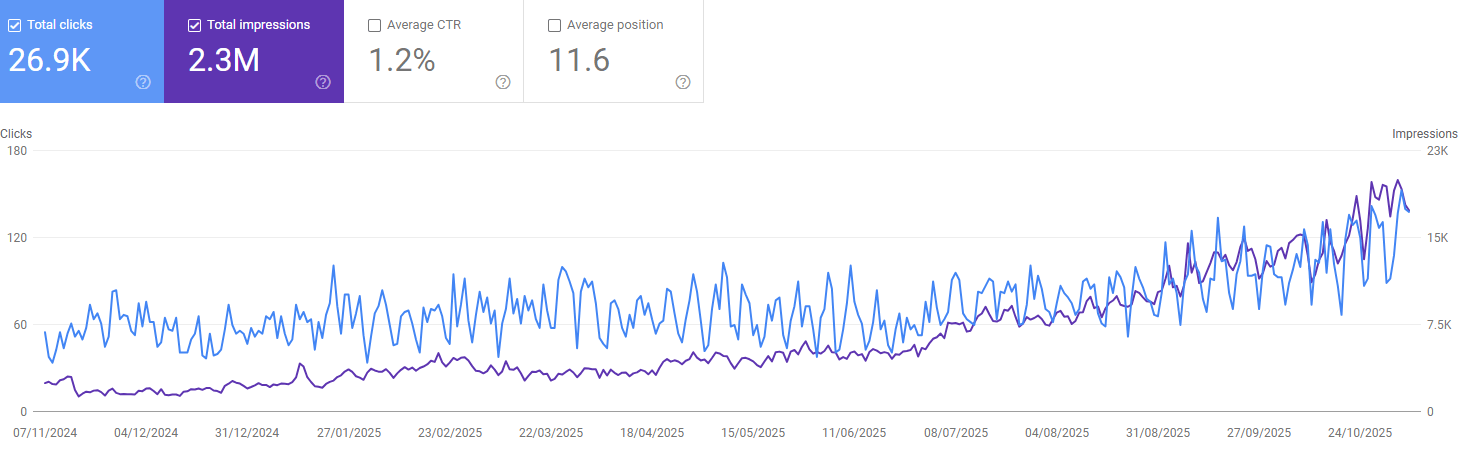The height and width of the screenshot is (449, 1467).
Task: Click the Average CTR help question mark
Action: point(503,82)
